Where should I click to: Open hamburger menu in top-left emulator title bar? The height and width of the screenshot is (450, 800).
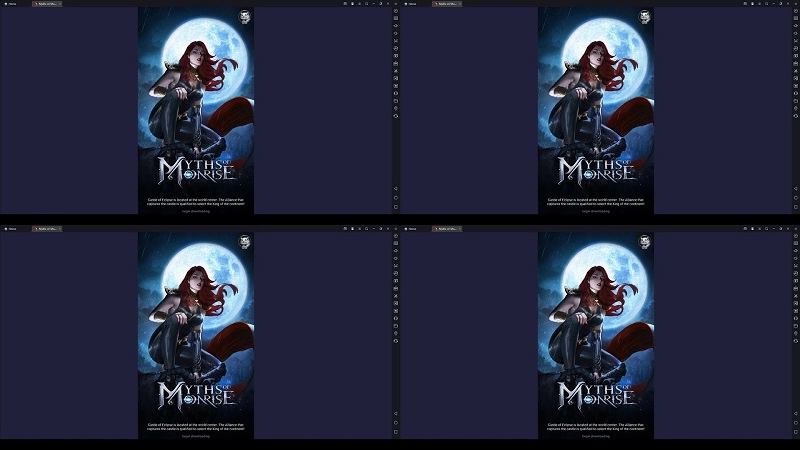click(359, 4)
